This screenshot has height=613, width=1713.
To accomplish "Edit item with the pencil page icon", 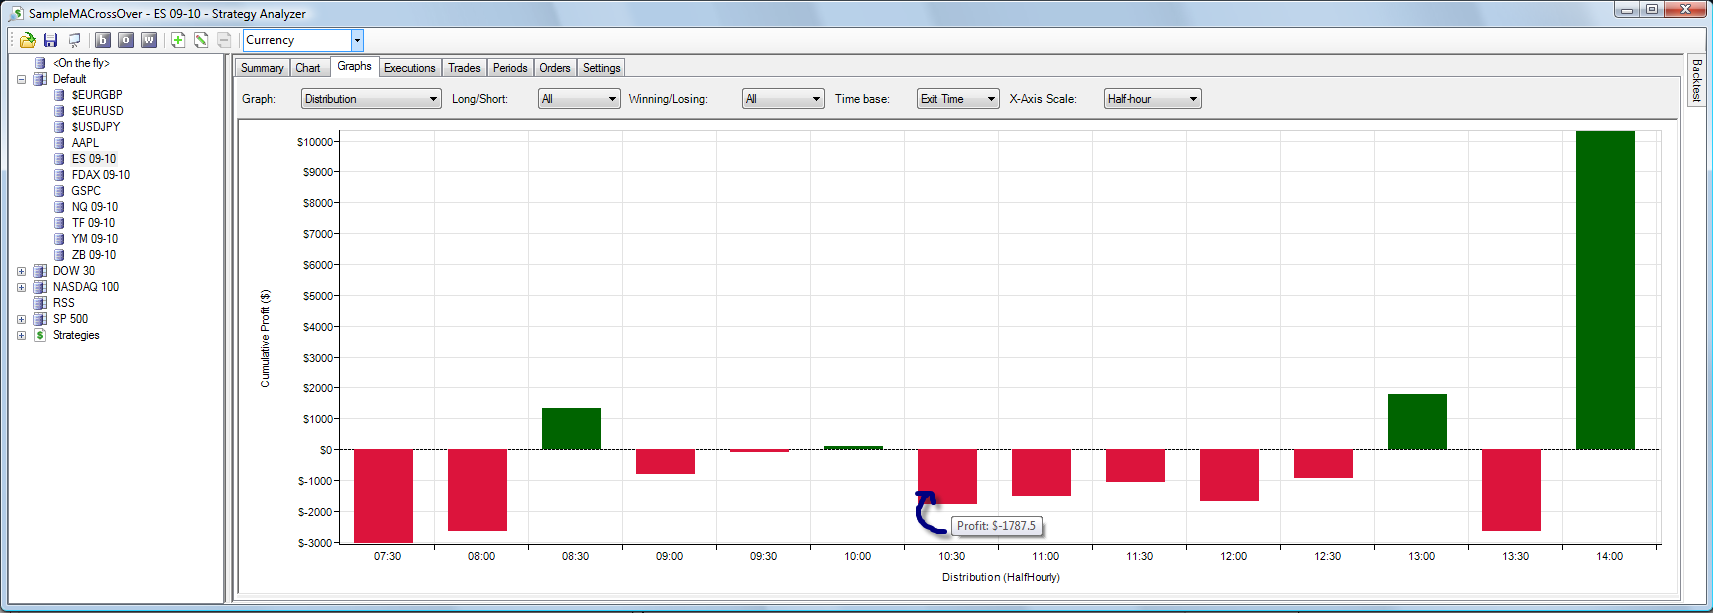I will point(201,40).
